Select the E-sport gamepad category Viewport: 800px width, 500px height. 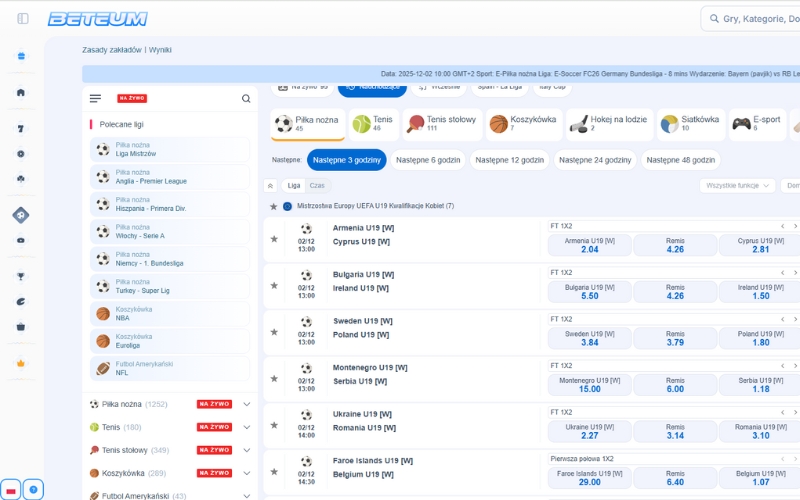(756, 124)
